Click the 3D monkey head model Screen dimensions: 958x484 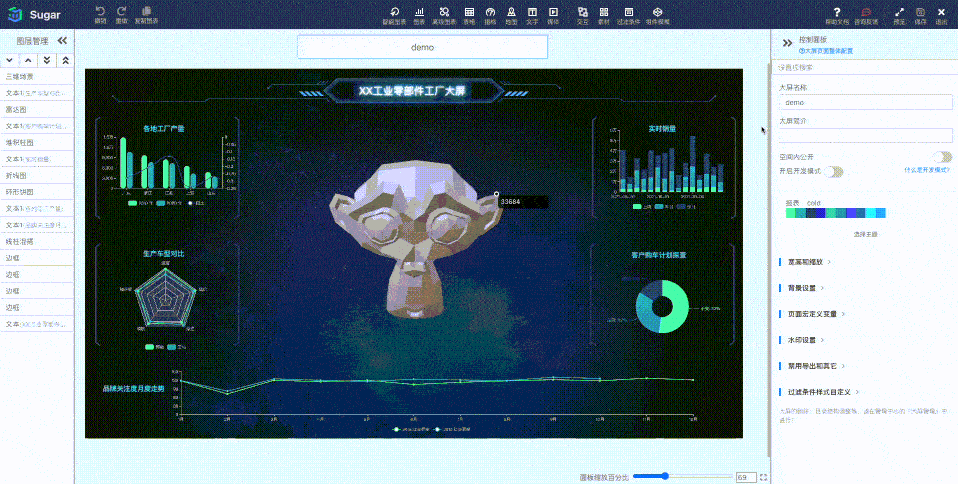415,238
